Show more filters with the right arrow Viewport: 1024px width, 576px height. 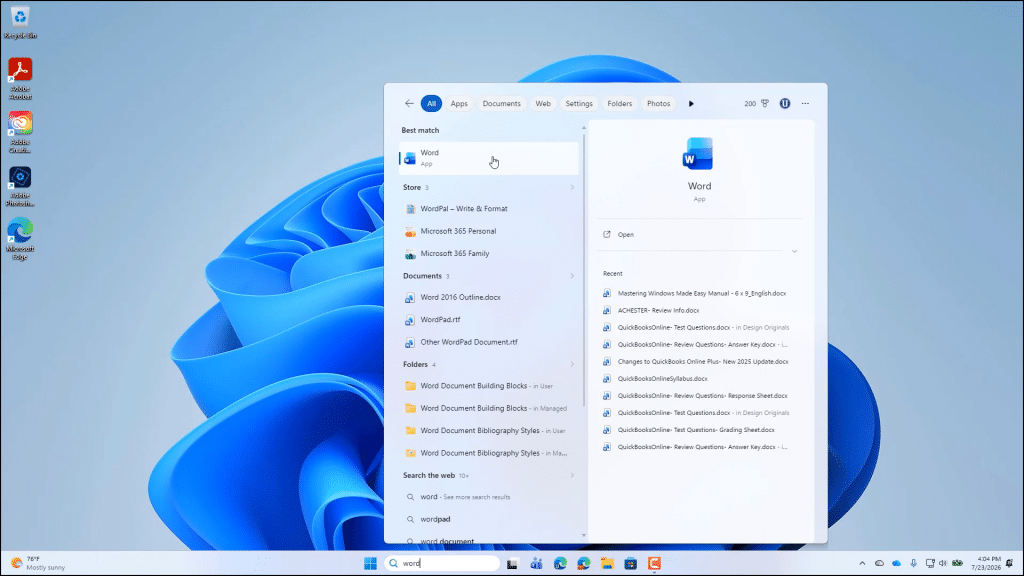pos(691,103)
